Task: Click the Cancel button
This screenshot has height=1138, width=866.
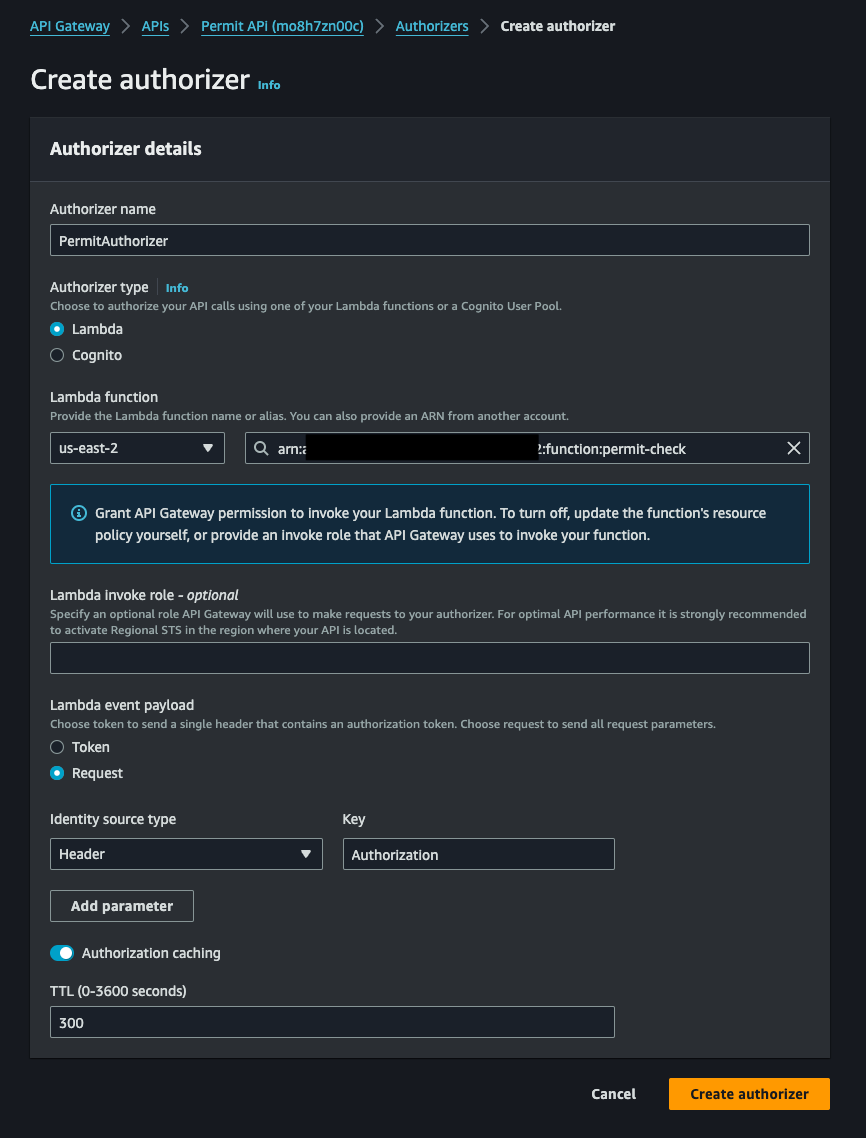Action: coord(613,1094)
